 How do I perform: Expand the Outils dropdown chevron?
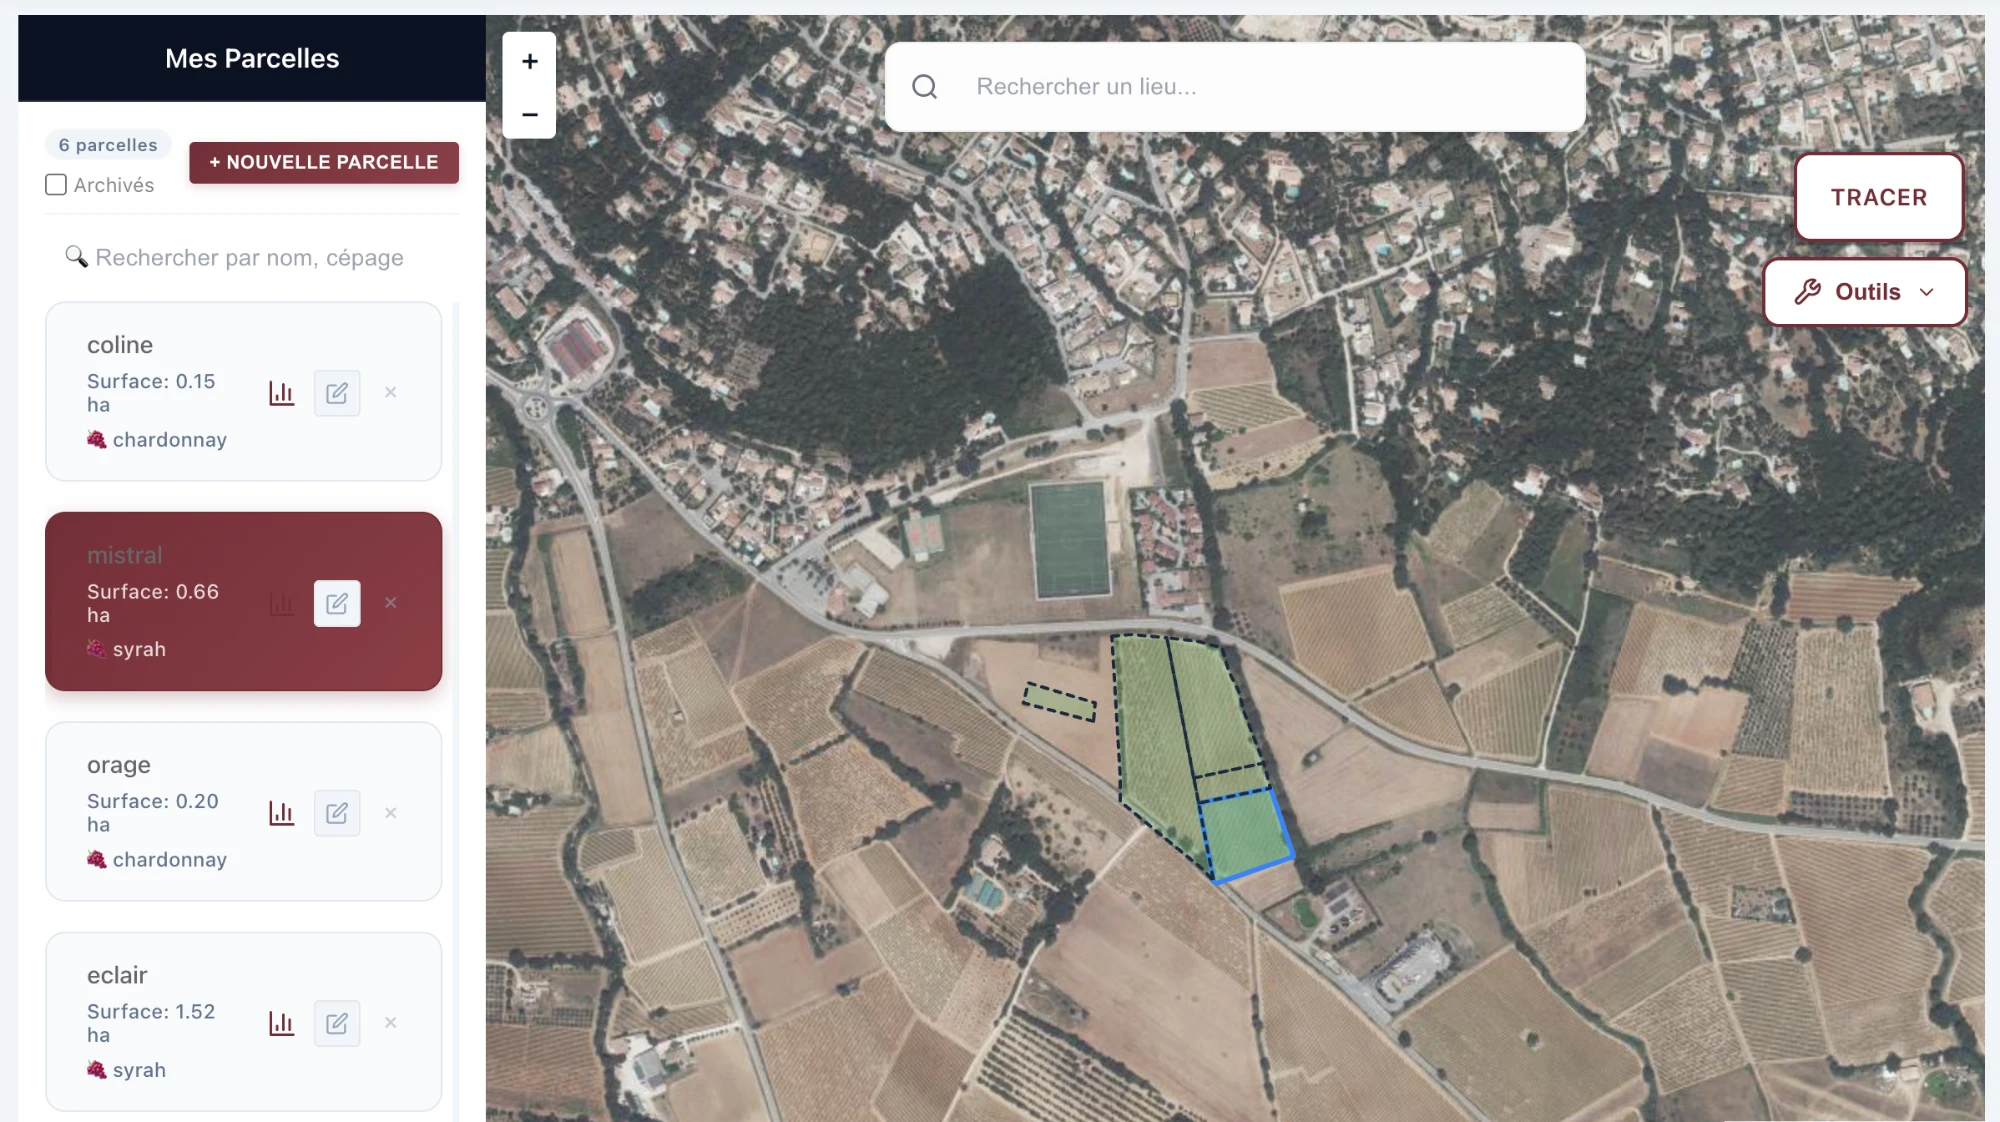[1927, 292]
